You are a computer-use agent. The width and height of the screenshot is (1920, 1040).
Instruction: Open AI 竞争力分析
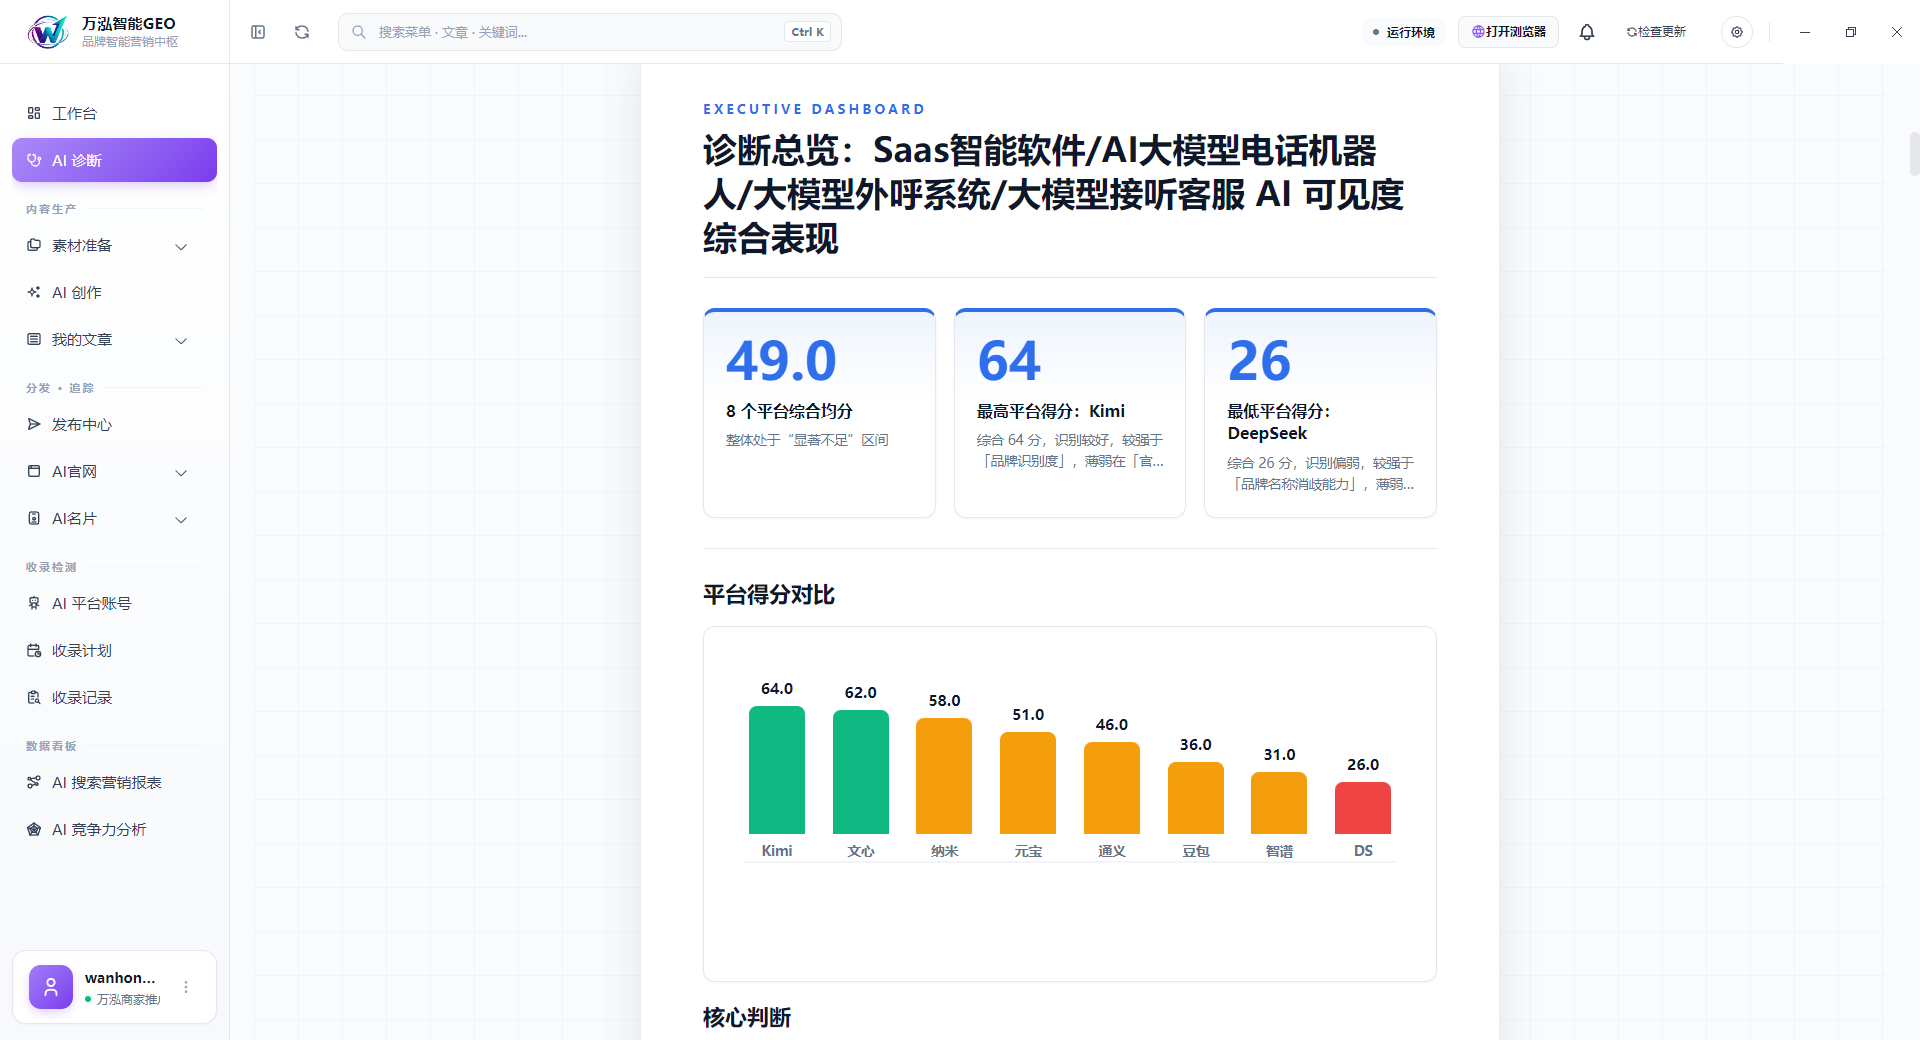[114, 829]
